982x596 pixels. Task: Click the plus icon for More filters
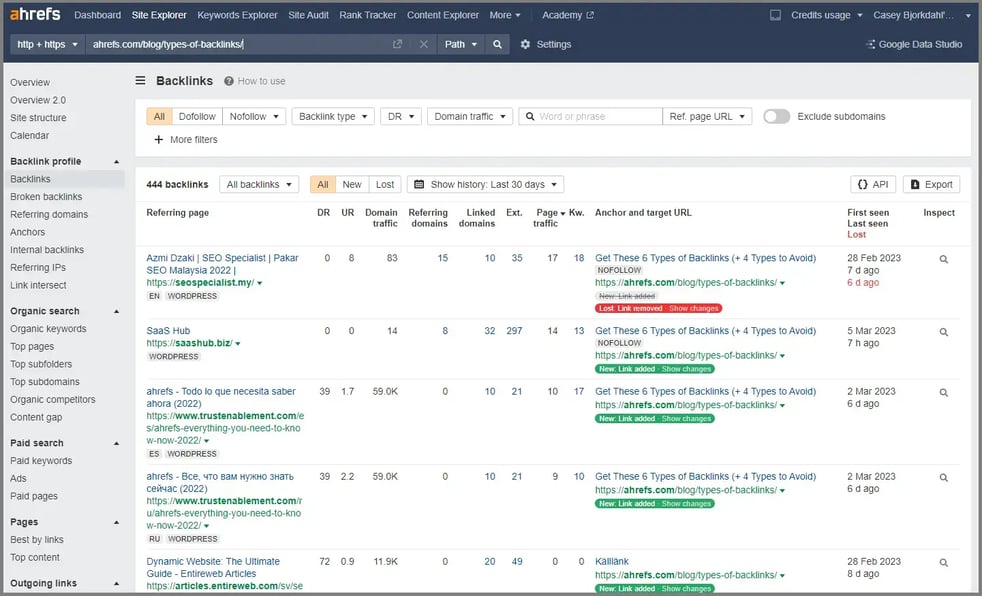pos(158,140)
